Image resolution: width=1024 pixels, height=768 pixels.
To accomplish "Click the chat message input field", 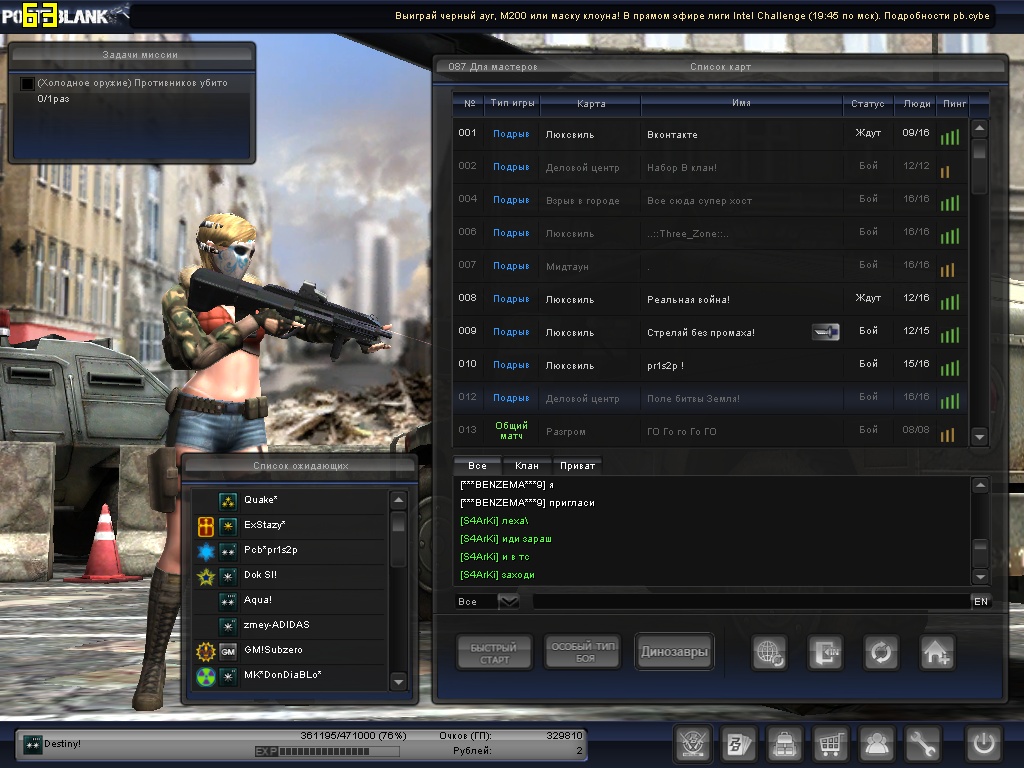I will pos(750,601).
